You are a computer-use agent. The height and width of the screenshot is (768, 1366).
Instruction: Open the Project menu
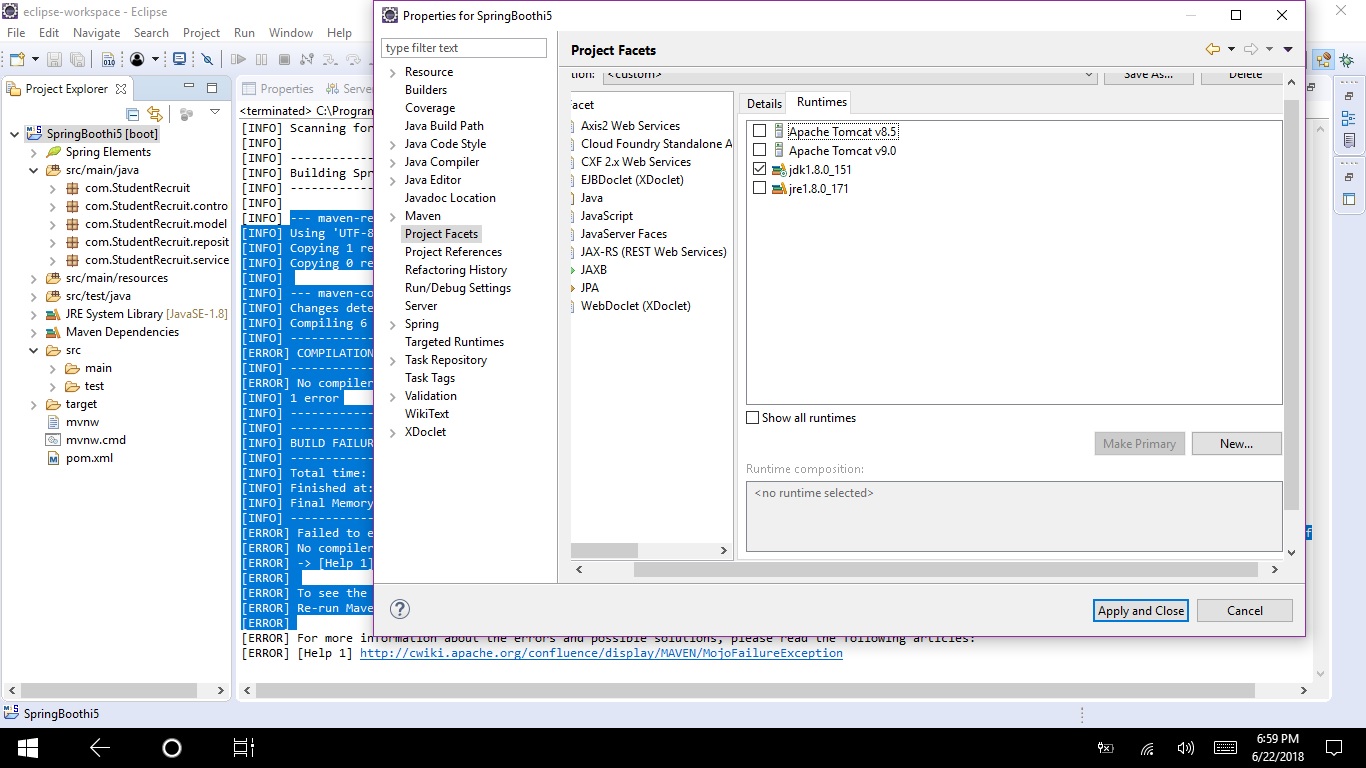click(201, 33)
